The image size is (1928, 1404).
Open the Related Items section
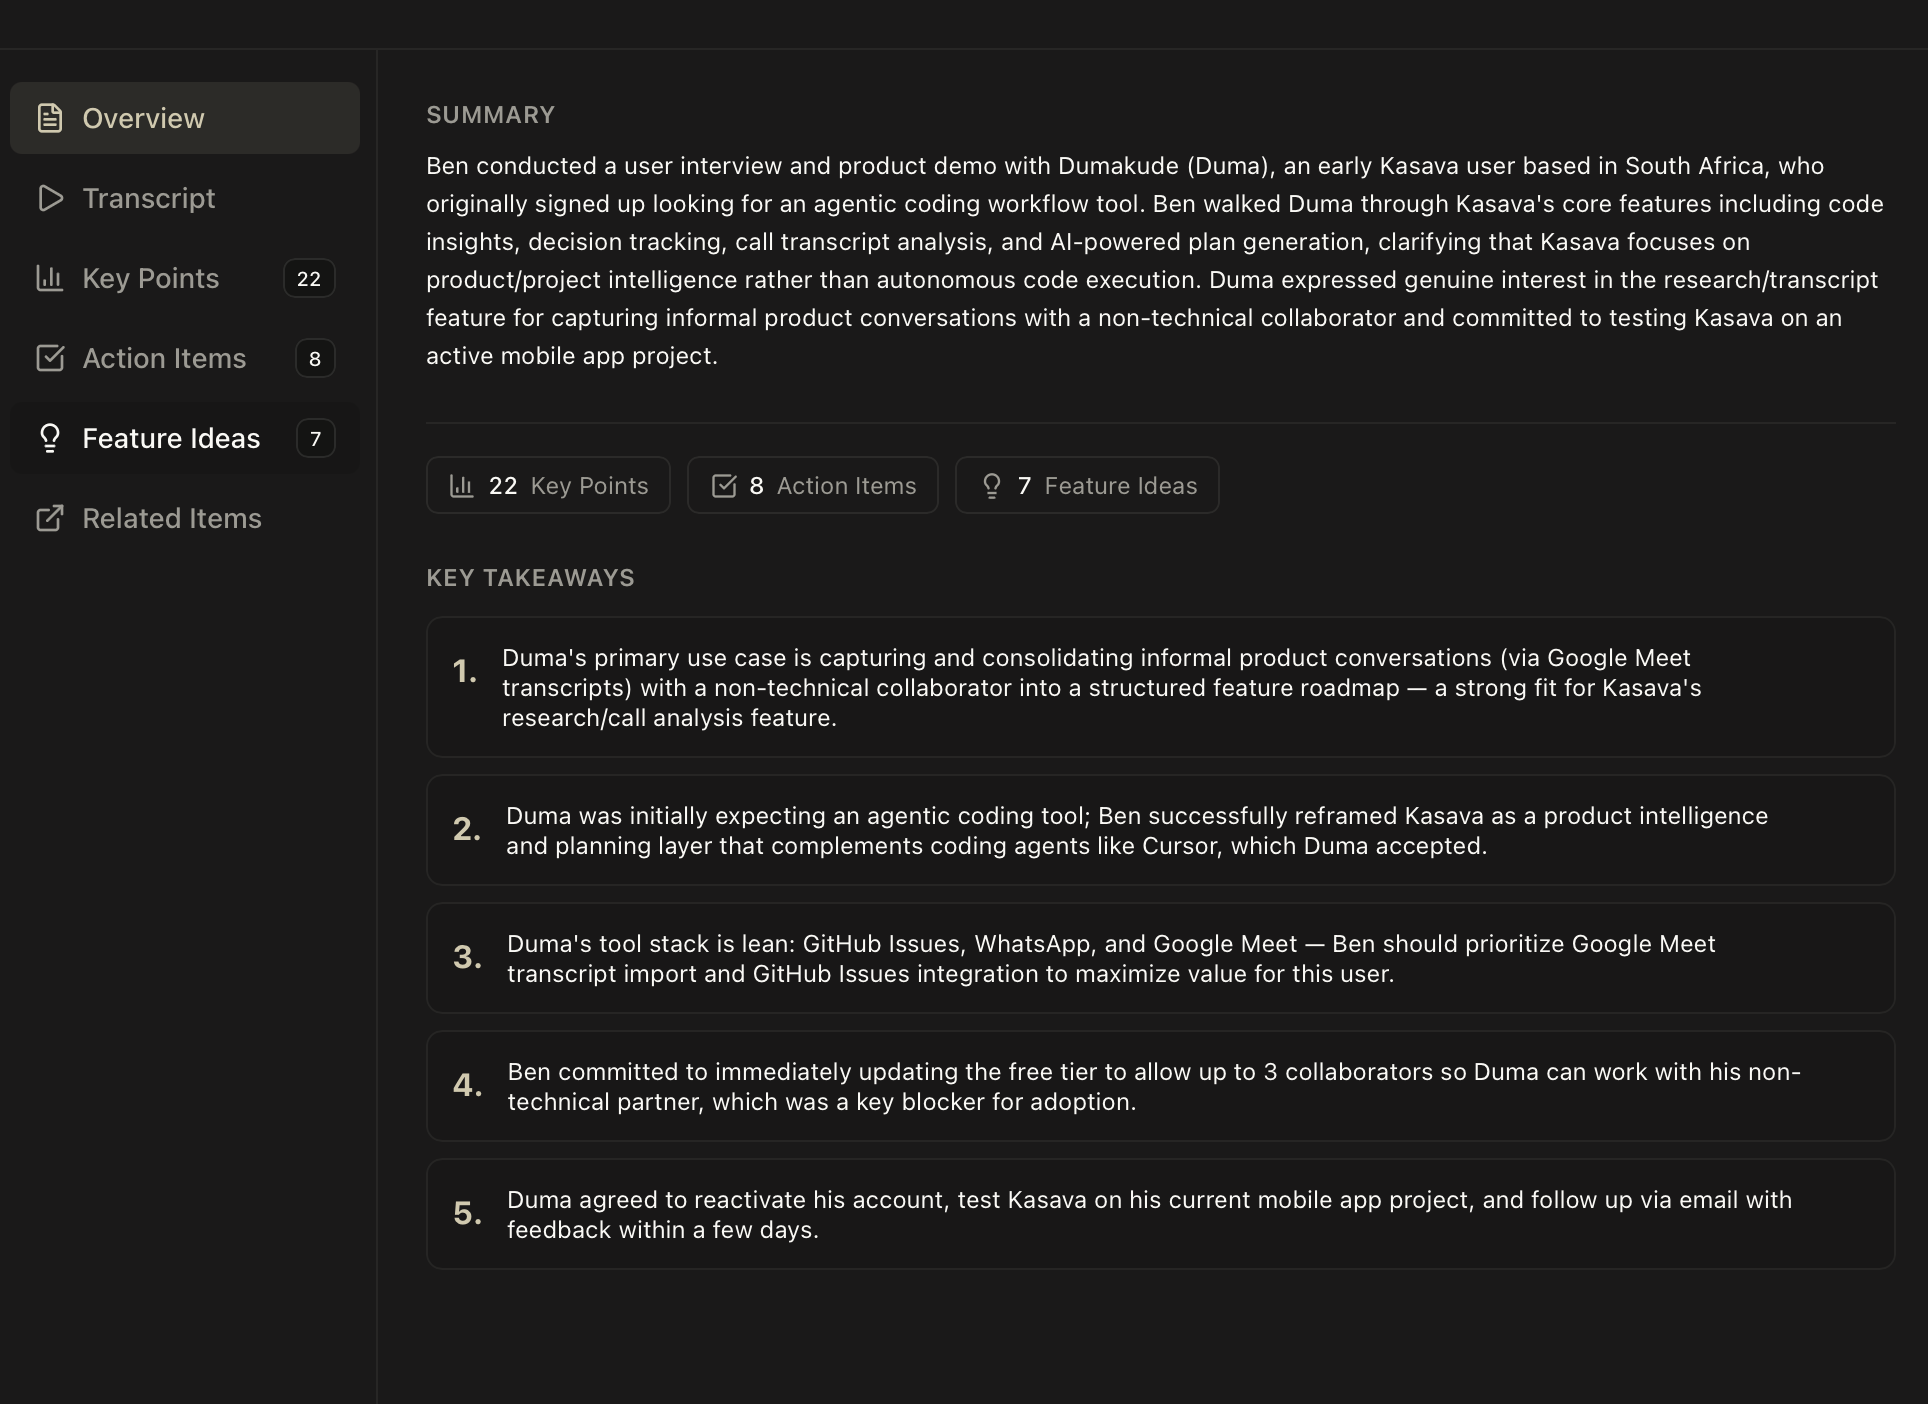click(170, 518)
